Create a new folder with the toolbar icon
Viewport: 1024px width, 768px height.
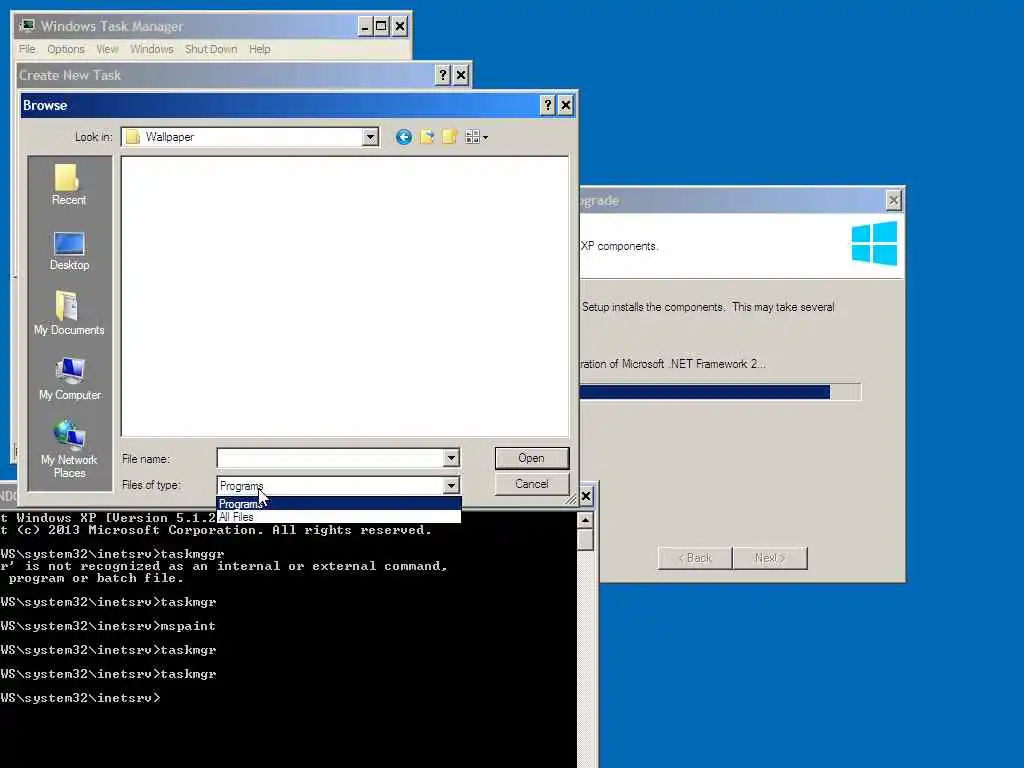[449, 136]
